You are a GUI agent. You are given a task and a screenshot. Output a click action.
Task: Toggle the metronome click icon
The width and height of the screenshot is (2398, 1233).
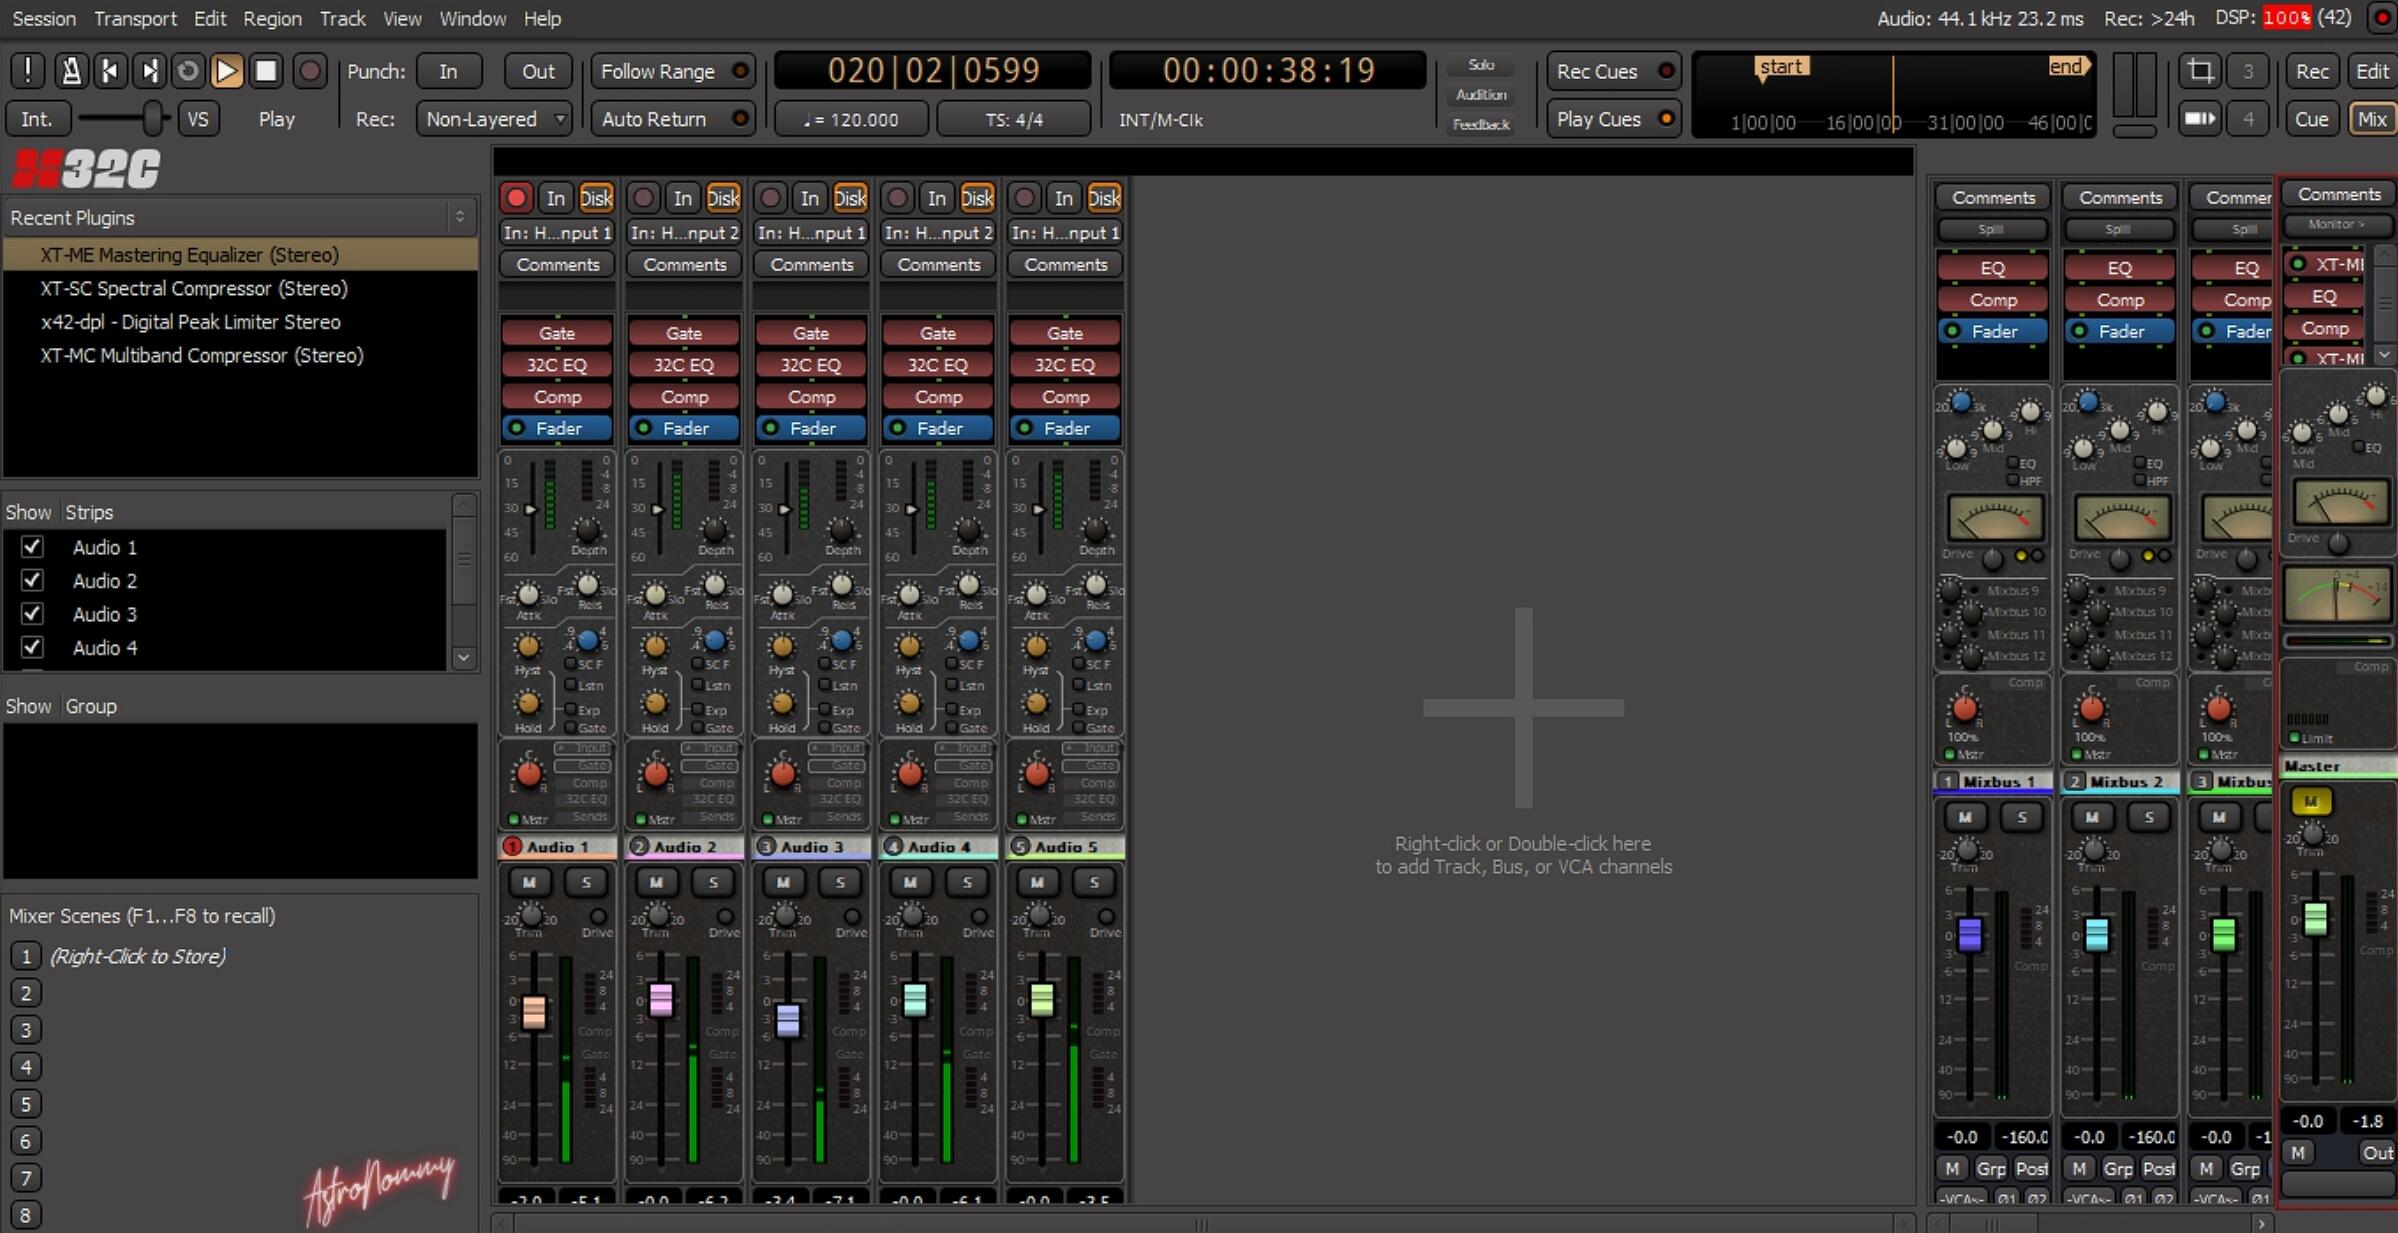tap(71, 71)
